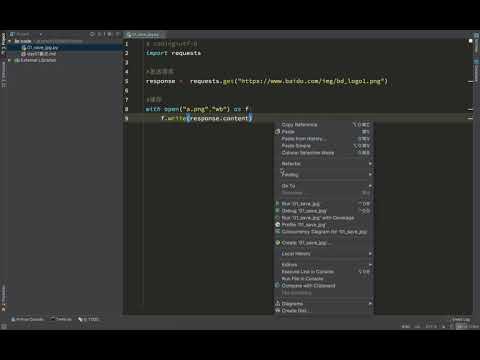480x360 pixels.
Task: Click the Compare with Clipboard icon
Action: (277, 286)
